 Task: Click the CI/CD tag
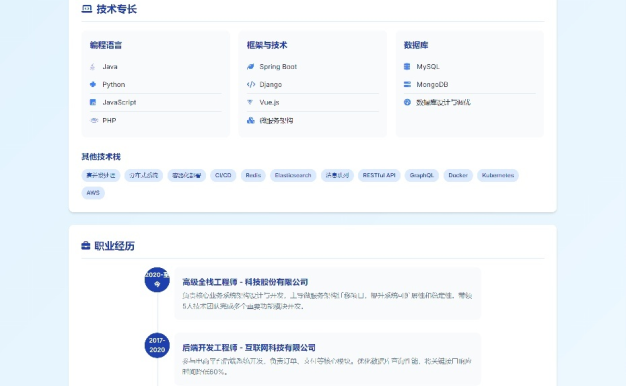pyautogui.click(x=223, y=175)
